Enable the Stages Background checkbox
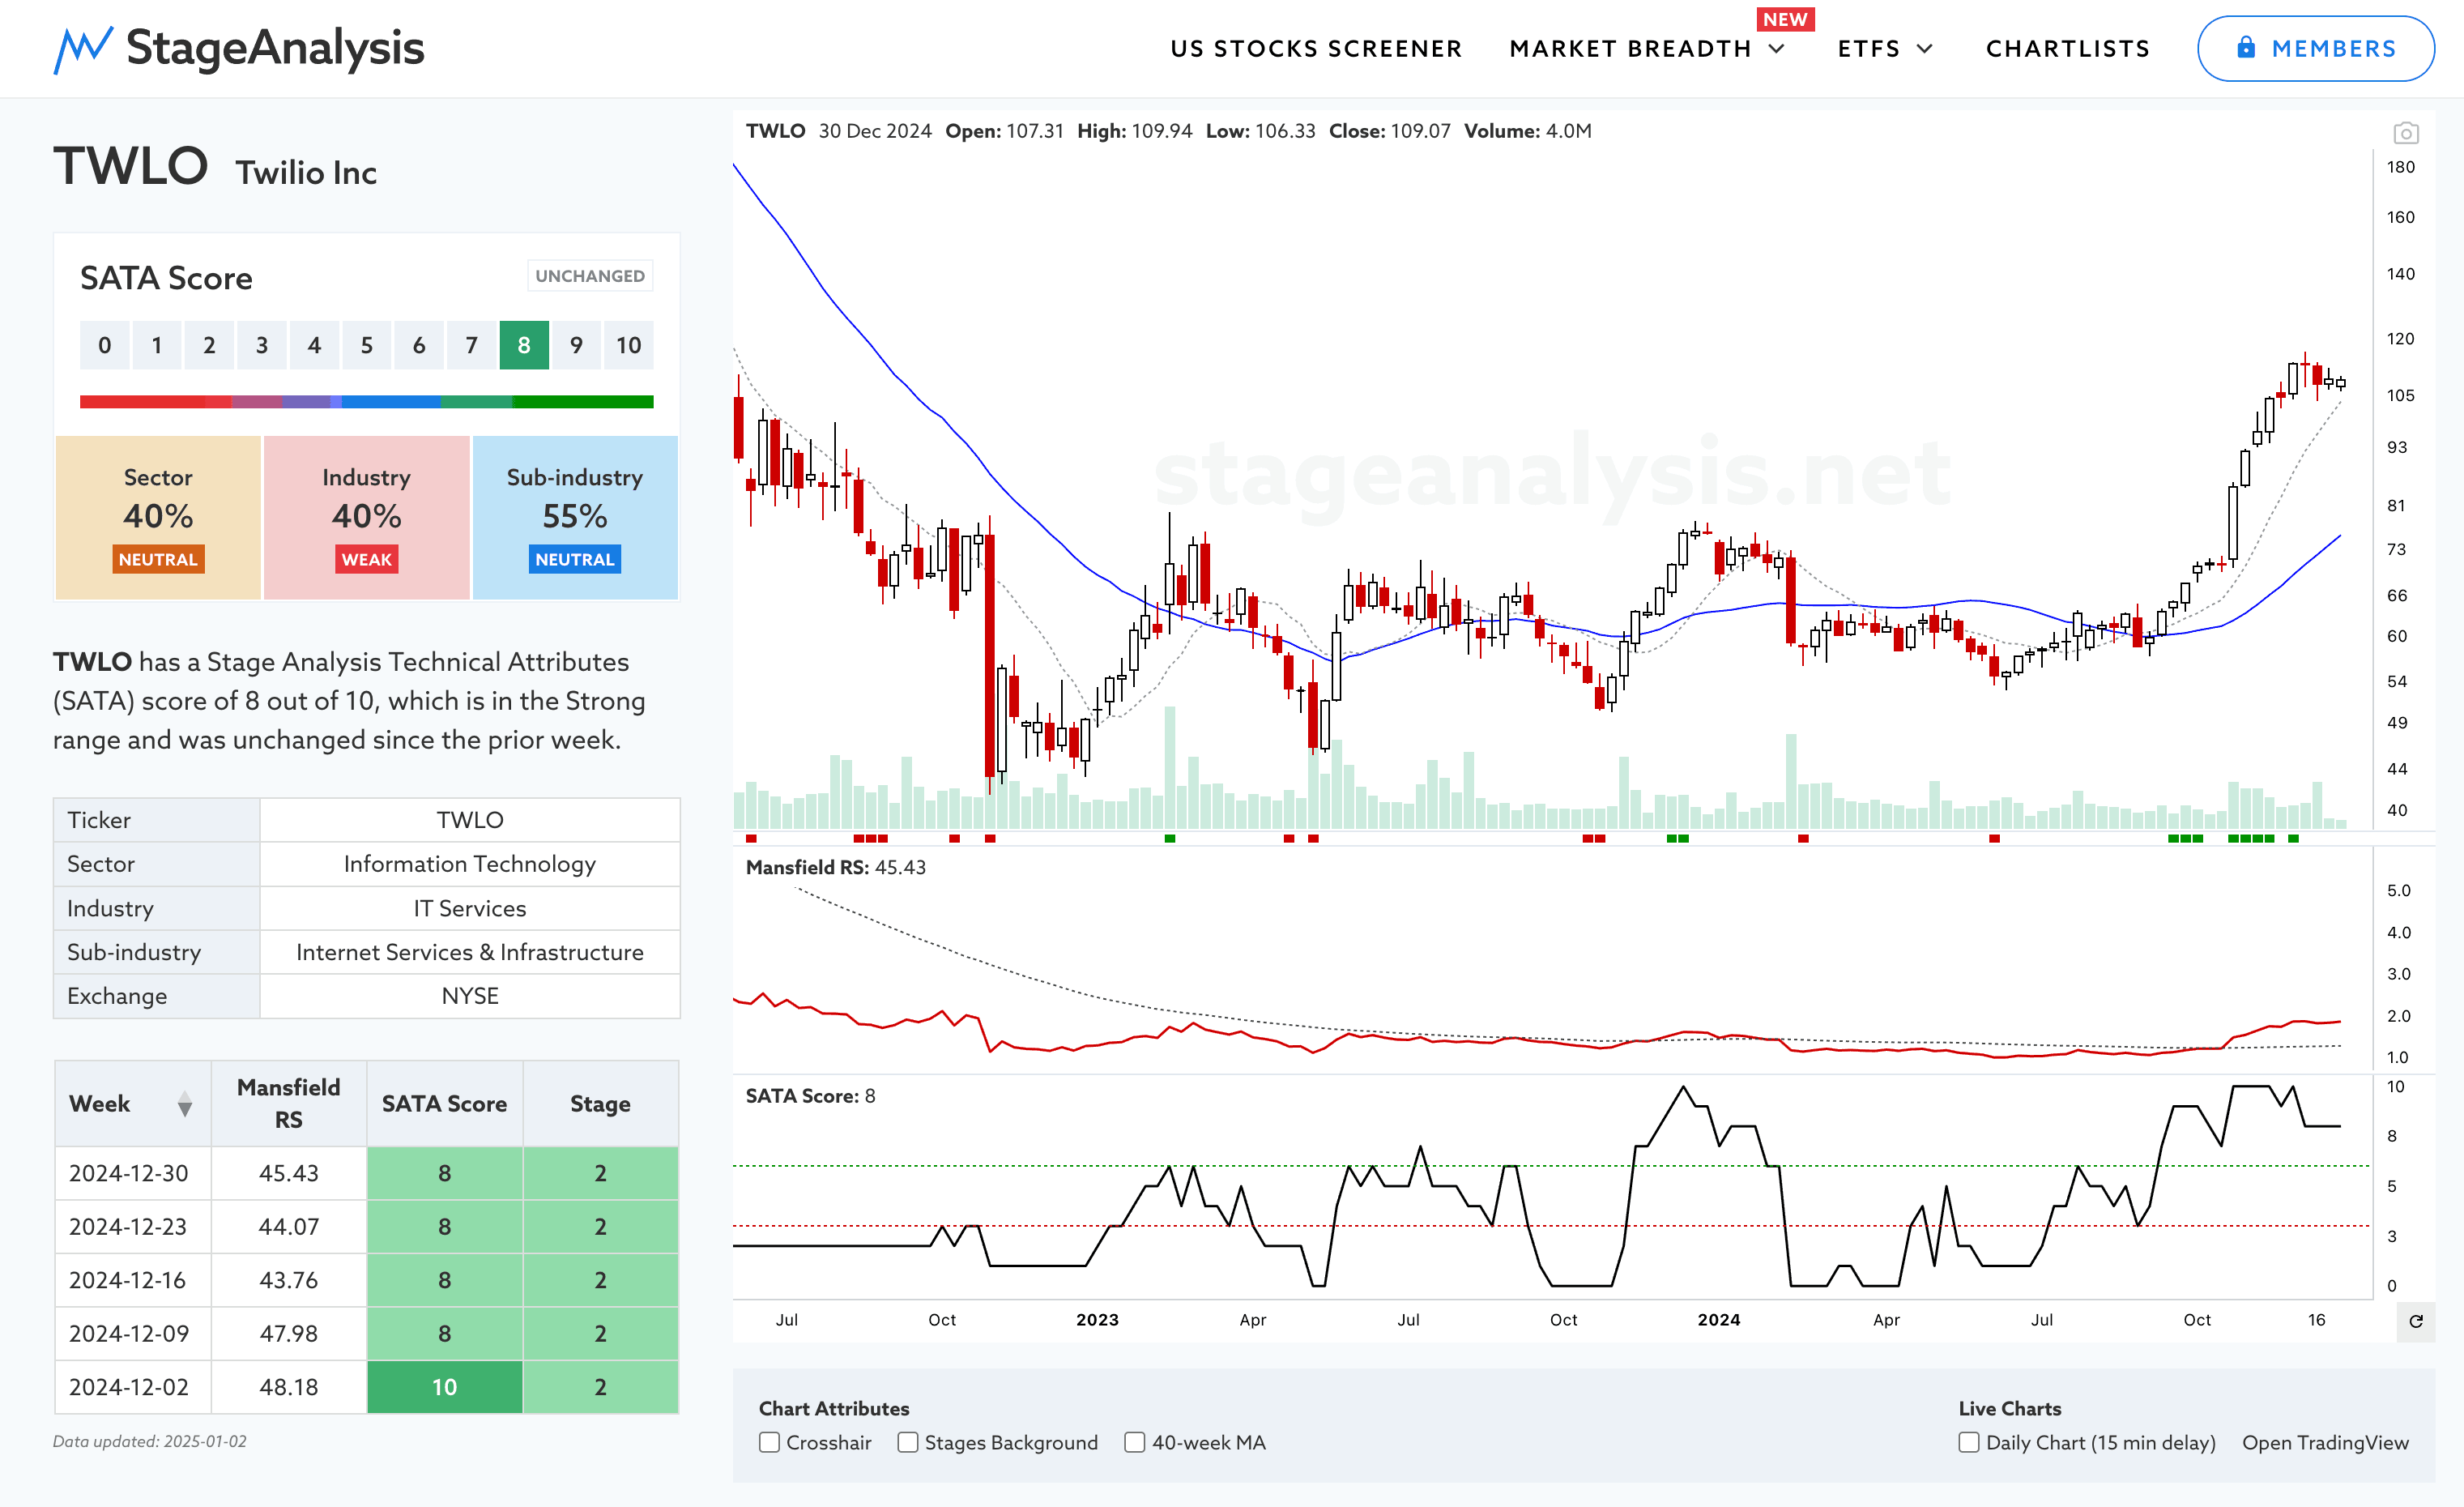The image size is (2464, 1507). click(x=907, y=1442)
